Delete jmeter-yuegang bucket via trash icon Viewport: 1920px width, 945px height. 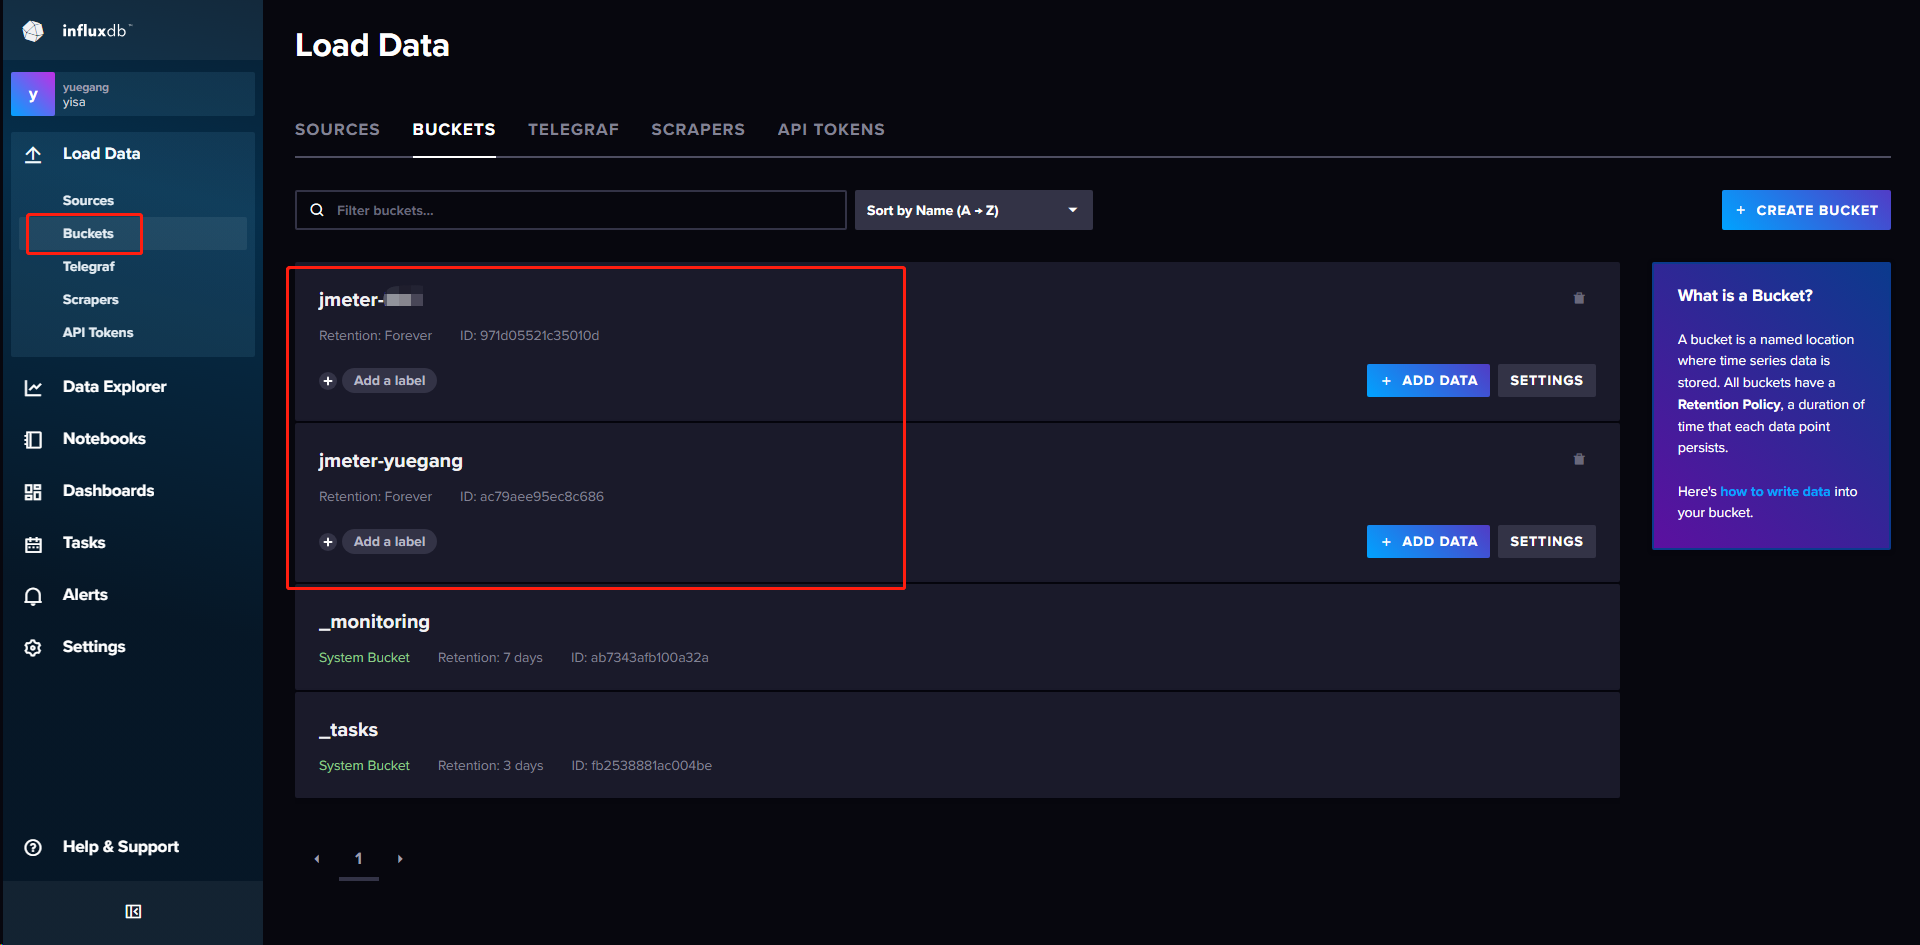[x=1579, y=459]
